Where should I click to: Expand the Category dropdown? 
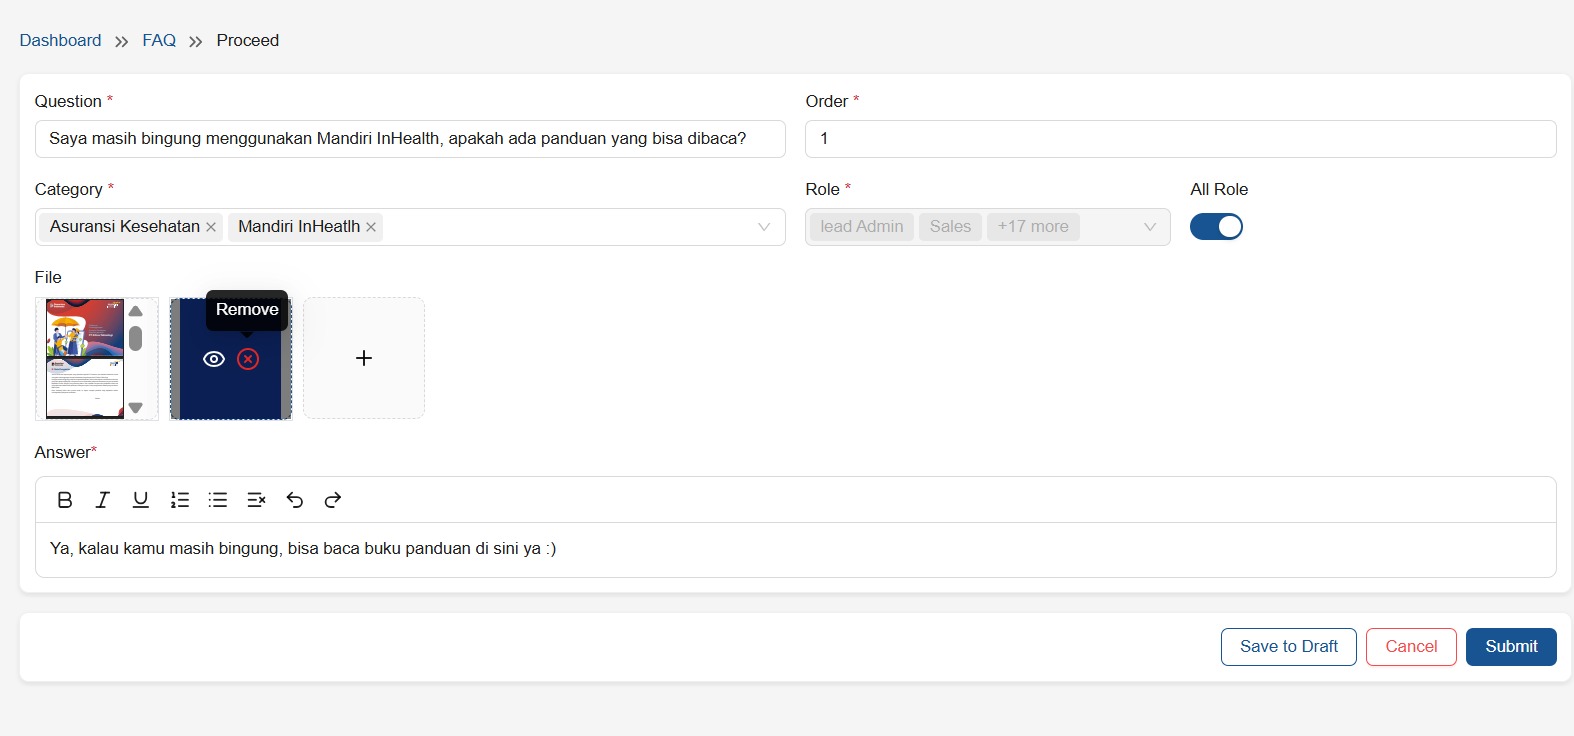pyautogui.click(x=764, y=227)
